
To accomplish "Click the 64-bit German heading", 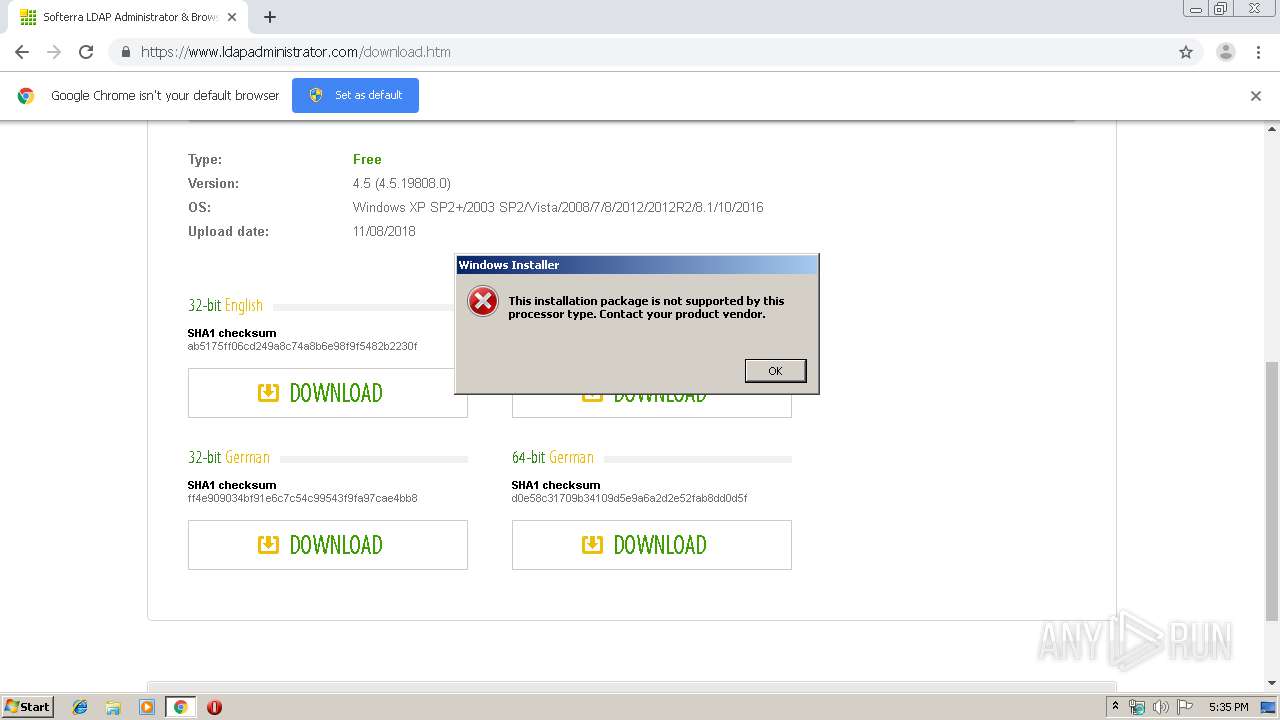I will (x=552, y=457).
